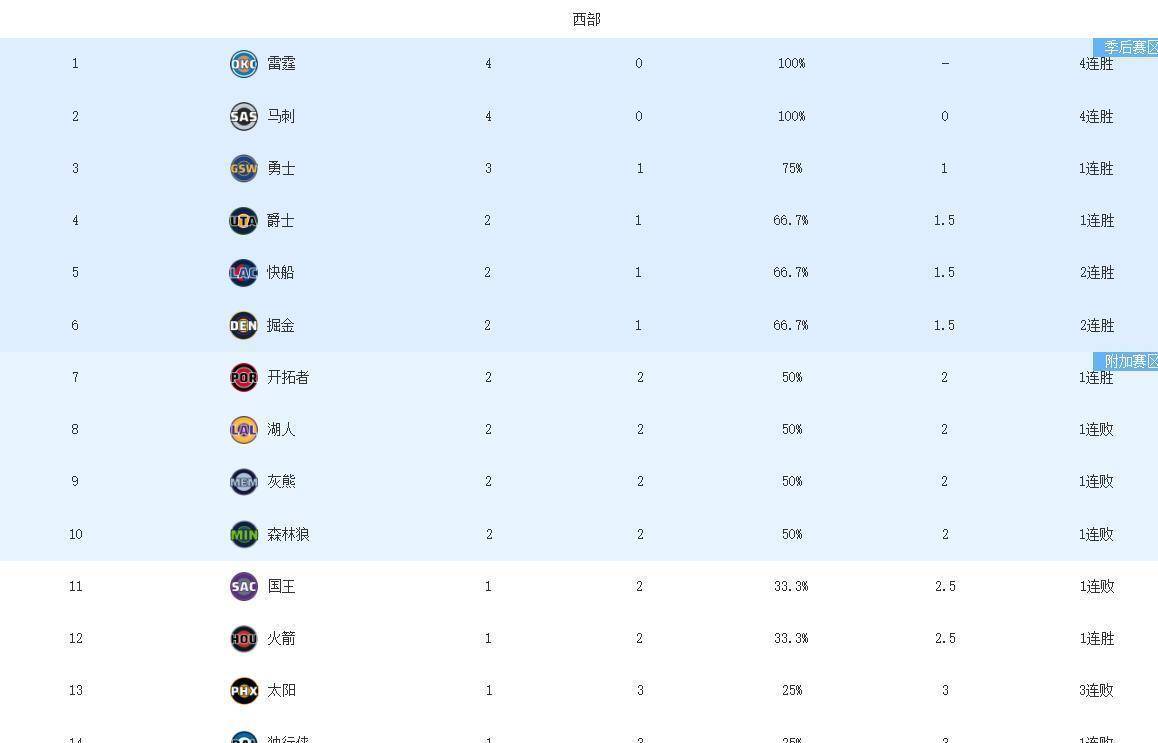
Task: Open the 开拓者 team name link
Action: pos(288,377)
